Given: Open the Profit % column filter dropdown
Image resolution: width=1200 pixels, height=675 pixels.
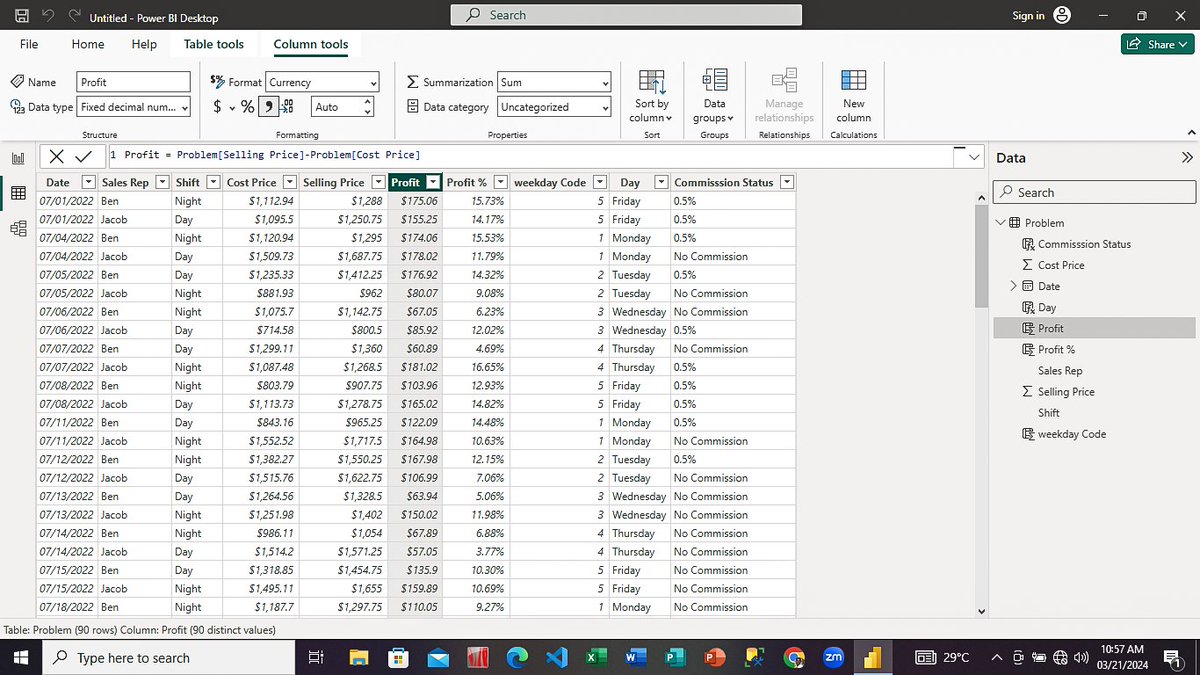Looking at the screenshot, I should [x=501, y=182].
